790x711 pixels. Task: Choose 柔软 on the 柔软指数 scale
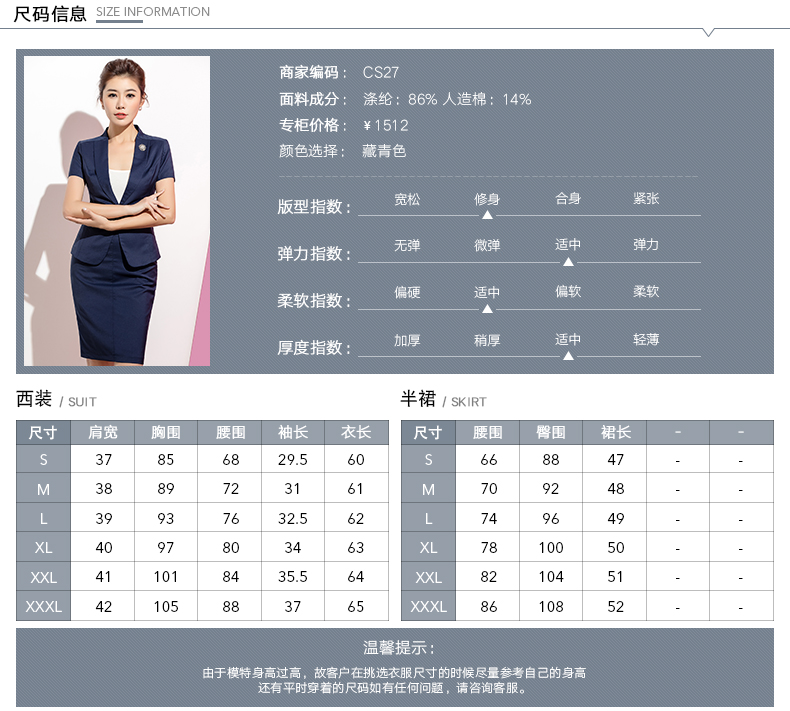(646, 292)
